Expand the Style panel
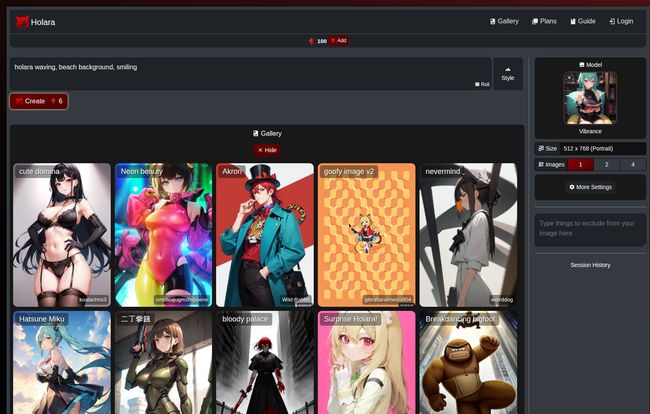 coord(508,74)
